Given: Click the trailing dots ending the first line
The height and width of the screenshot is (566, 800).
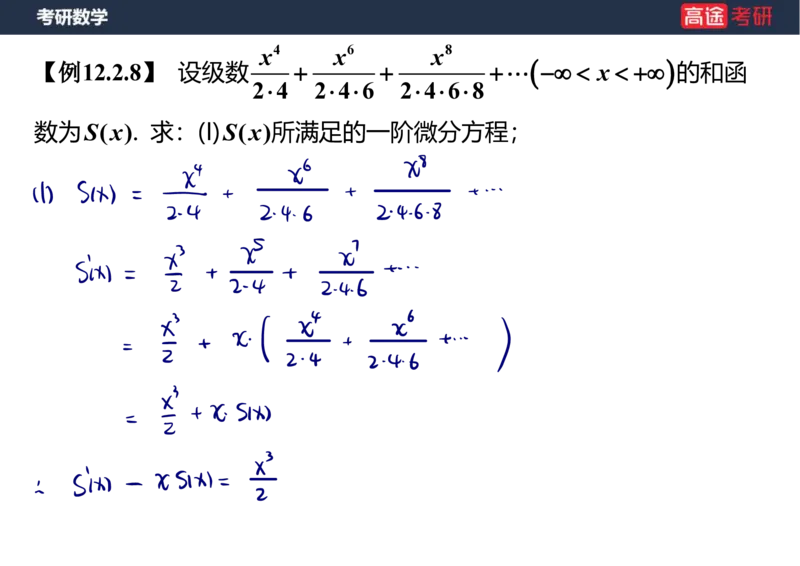Looking at the screenshot, I should [x=484, y=189].
